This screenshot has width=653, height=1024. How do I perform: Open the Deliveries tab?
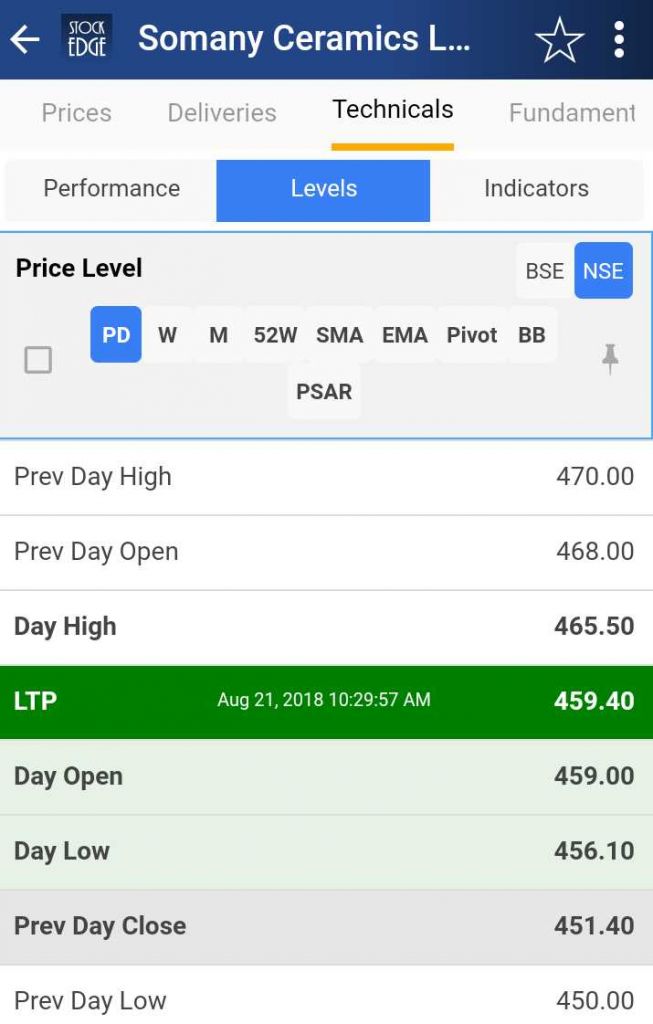tap(220, 113)
